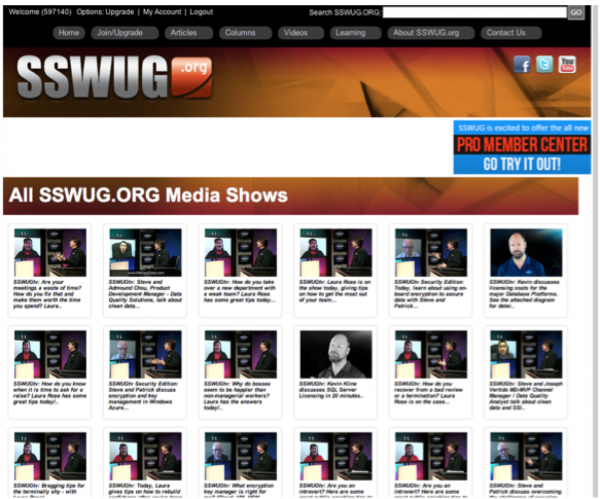Open the Join/Upgrade menu
Image resolution: width=600 pixels, height=499 pixels.
click(x=125, y=33)
